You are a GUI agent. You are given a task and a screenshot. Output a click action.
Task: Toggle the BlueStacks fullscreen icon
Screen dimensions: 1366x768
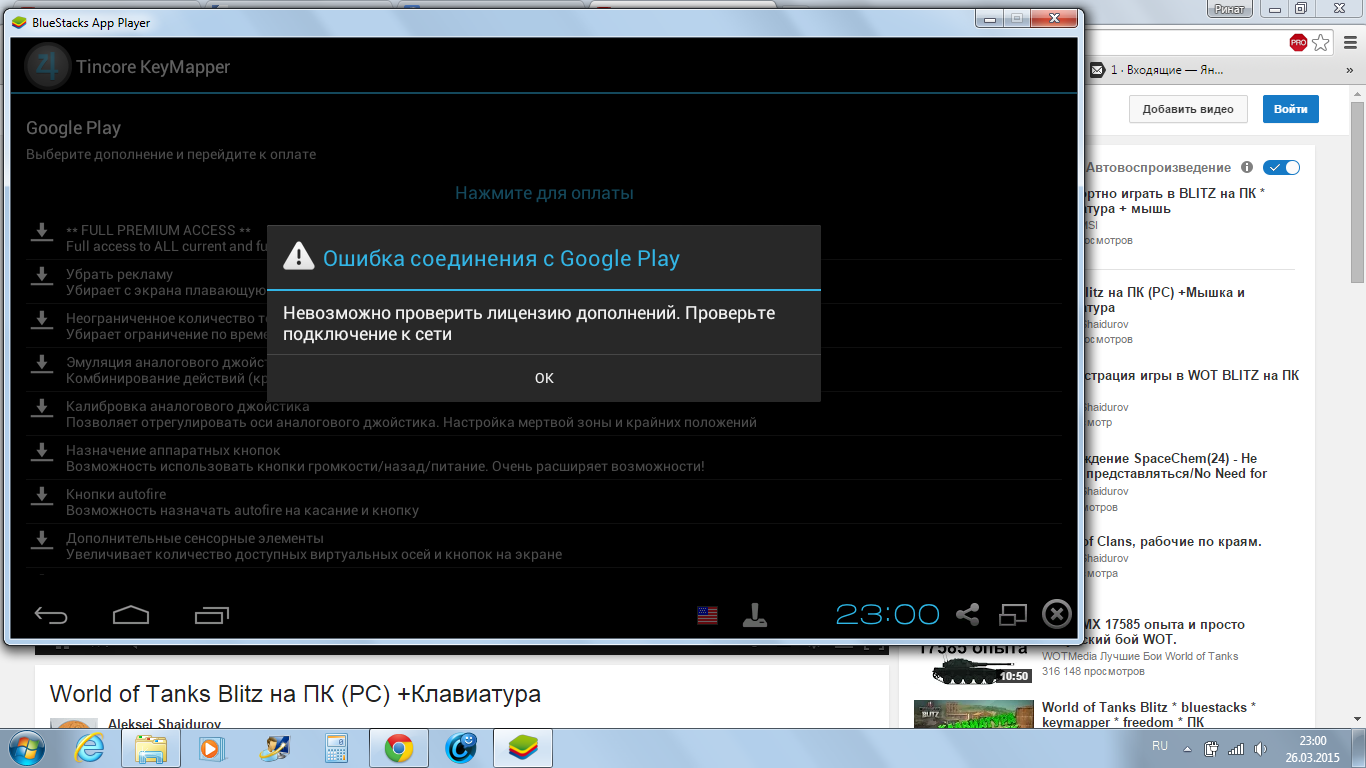pos(1013,615)
